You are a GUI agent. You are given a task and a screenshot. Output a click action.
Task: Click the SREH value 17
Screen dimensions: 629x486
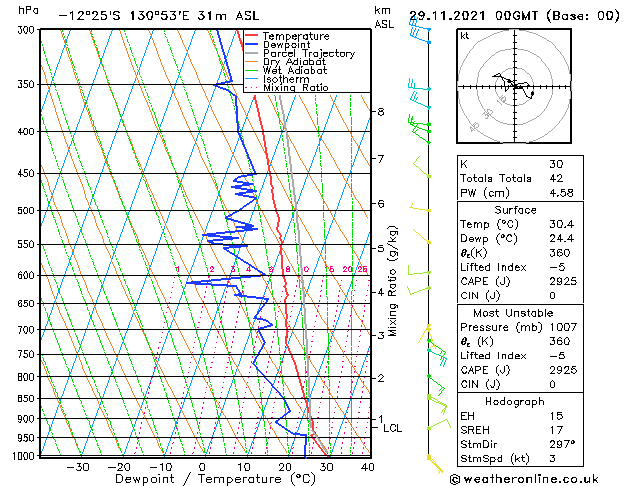556,430
